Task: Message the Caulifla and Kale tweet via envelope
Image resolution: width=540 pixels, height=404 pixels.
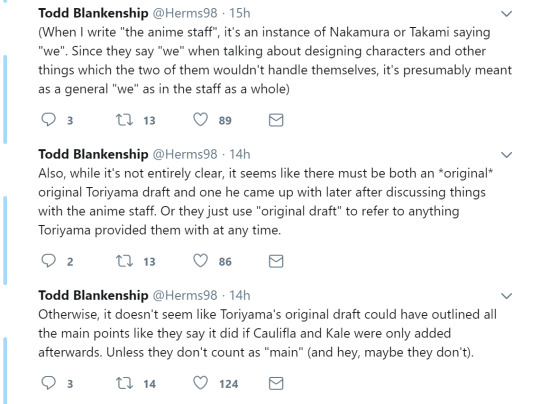Action: 276,384
